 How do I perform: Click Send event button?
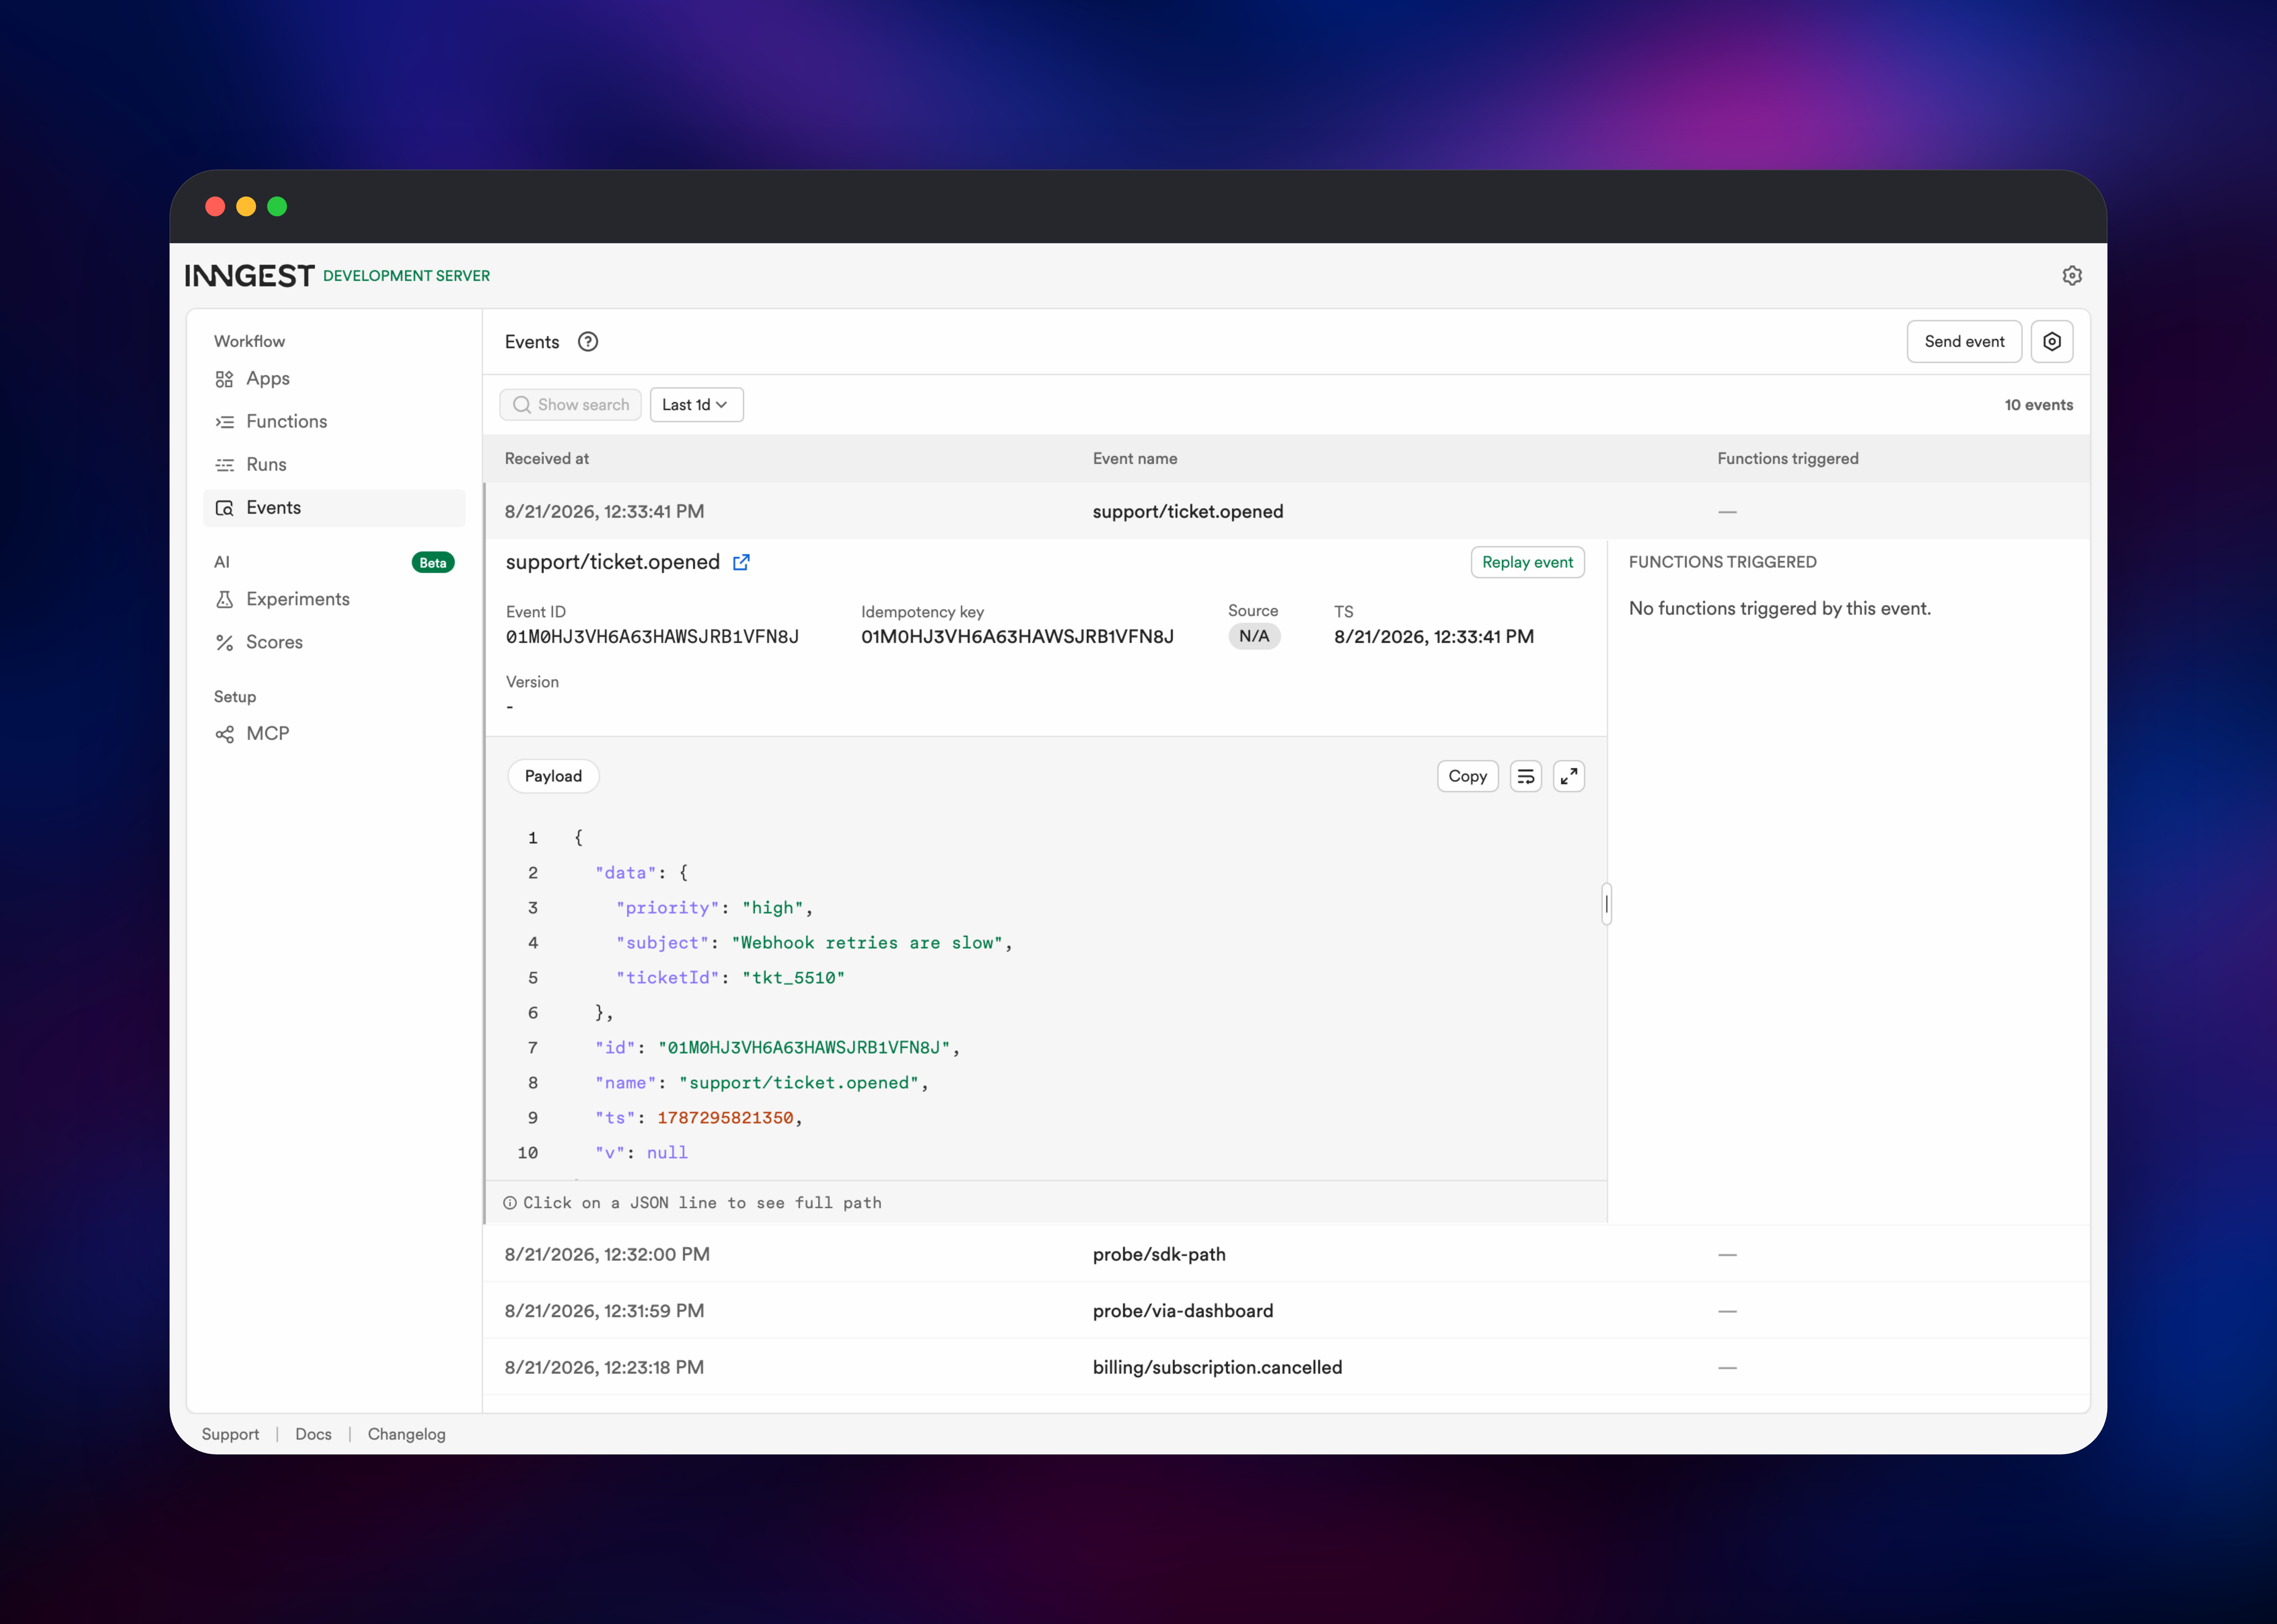(1964, 342)
